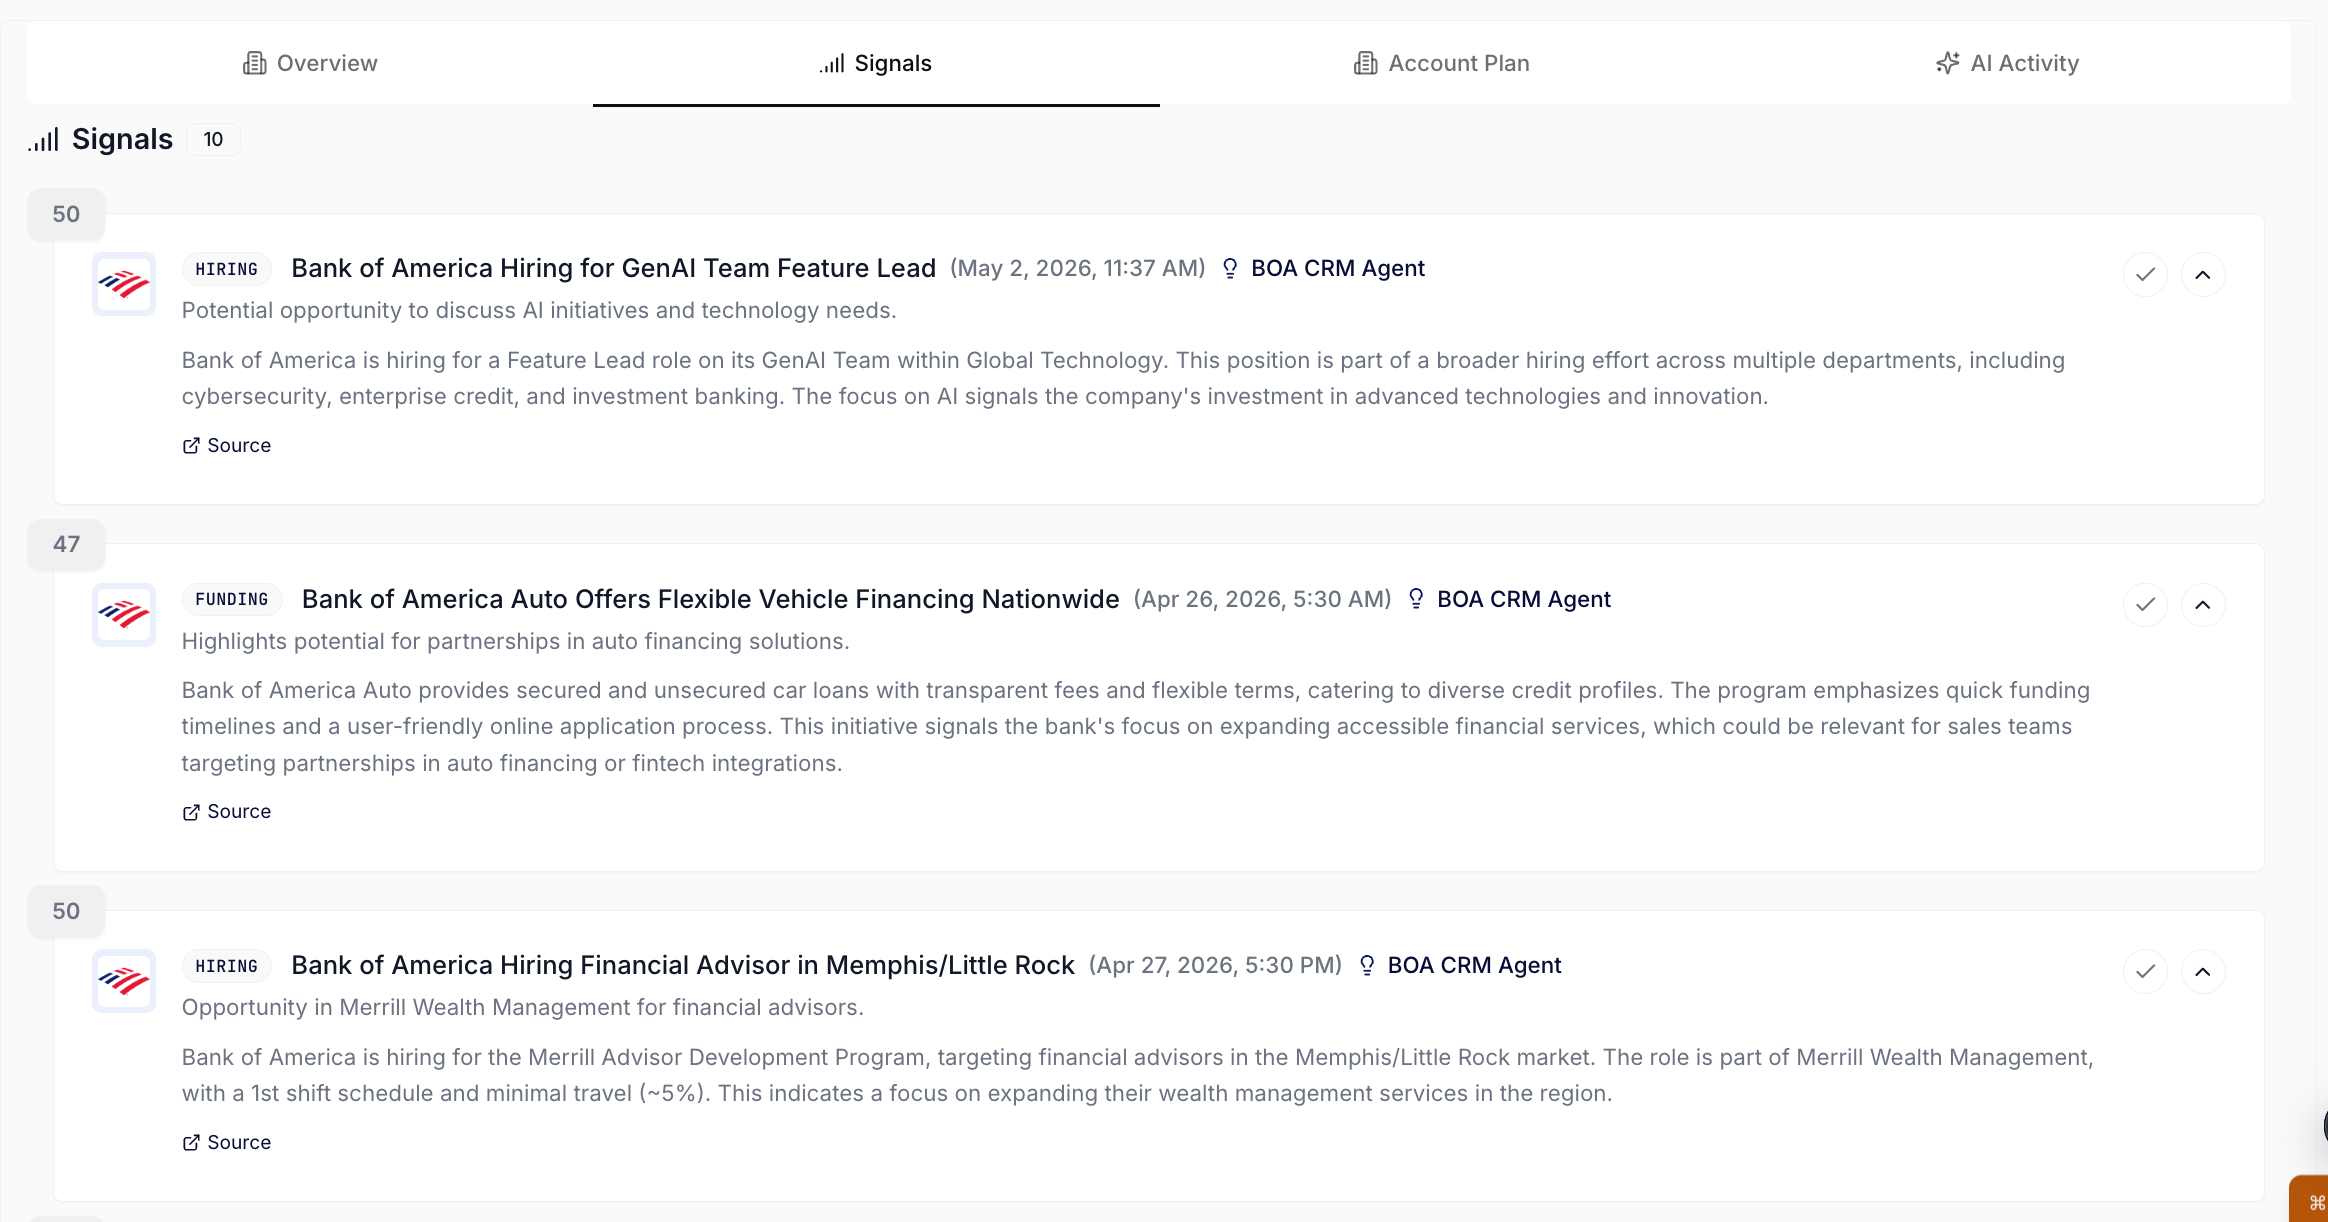Viewport: 2328px width, 1222px height.
Task: Open Source link for Financial Advisor signal
Action: [x=227, y=1142]
